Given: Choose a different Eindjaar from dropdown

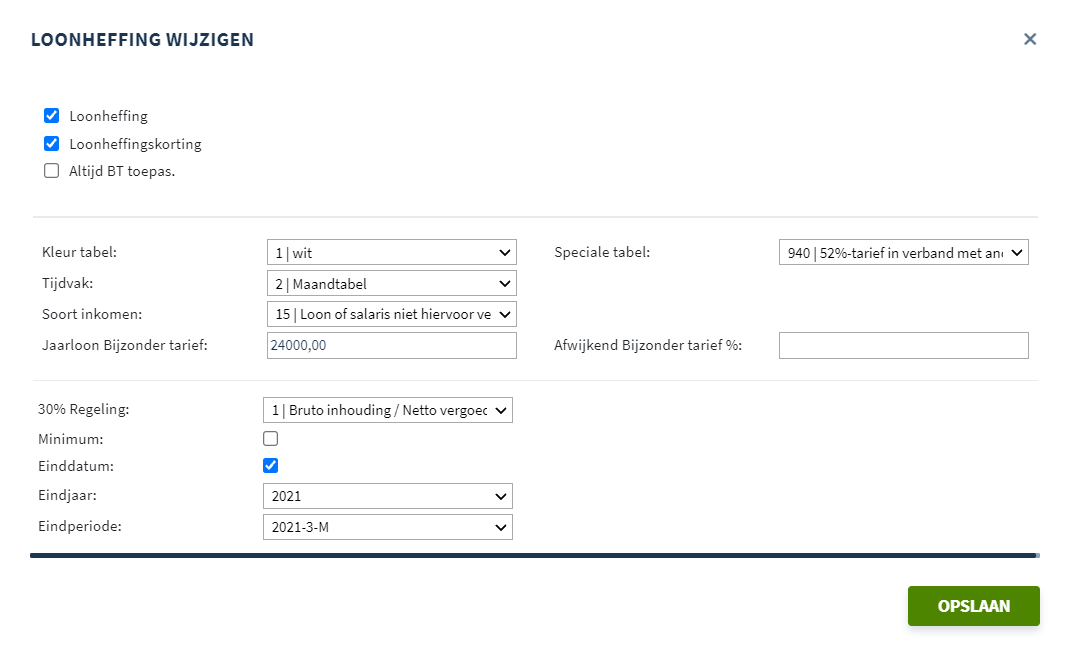Looking at the screenshot, I should (387, 496).
